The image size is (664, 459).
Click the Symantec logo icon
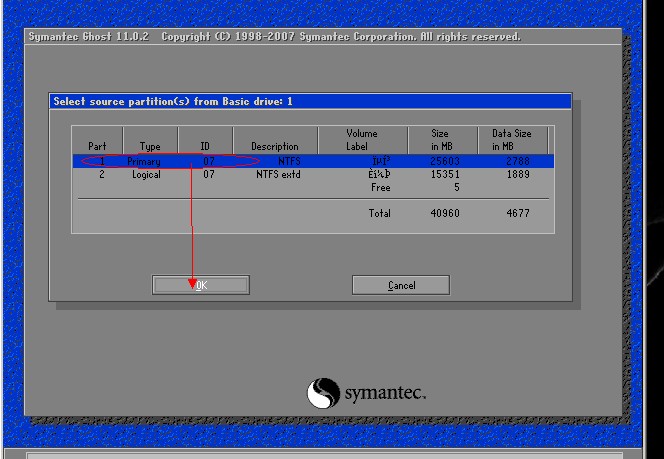point(323,393)
